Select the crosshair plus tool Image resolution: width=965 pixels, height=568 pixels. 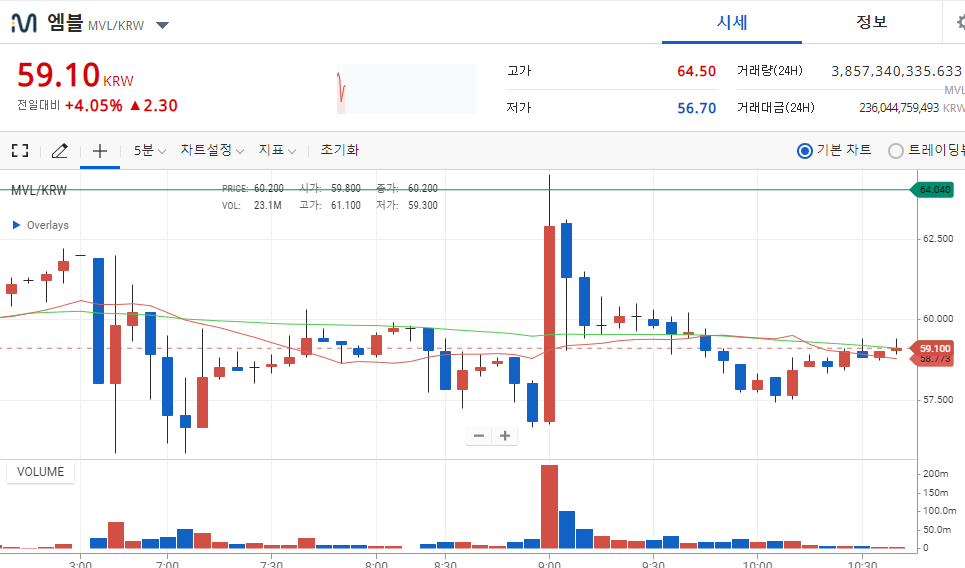coord(100,151)
